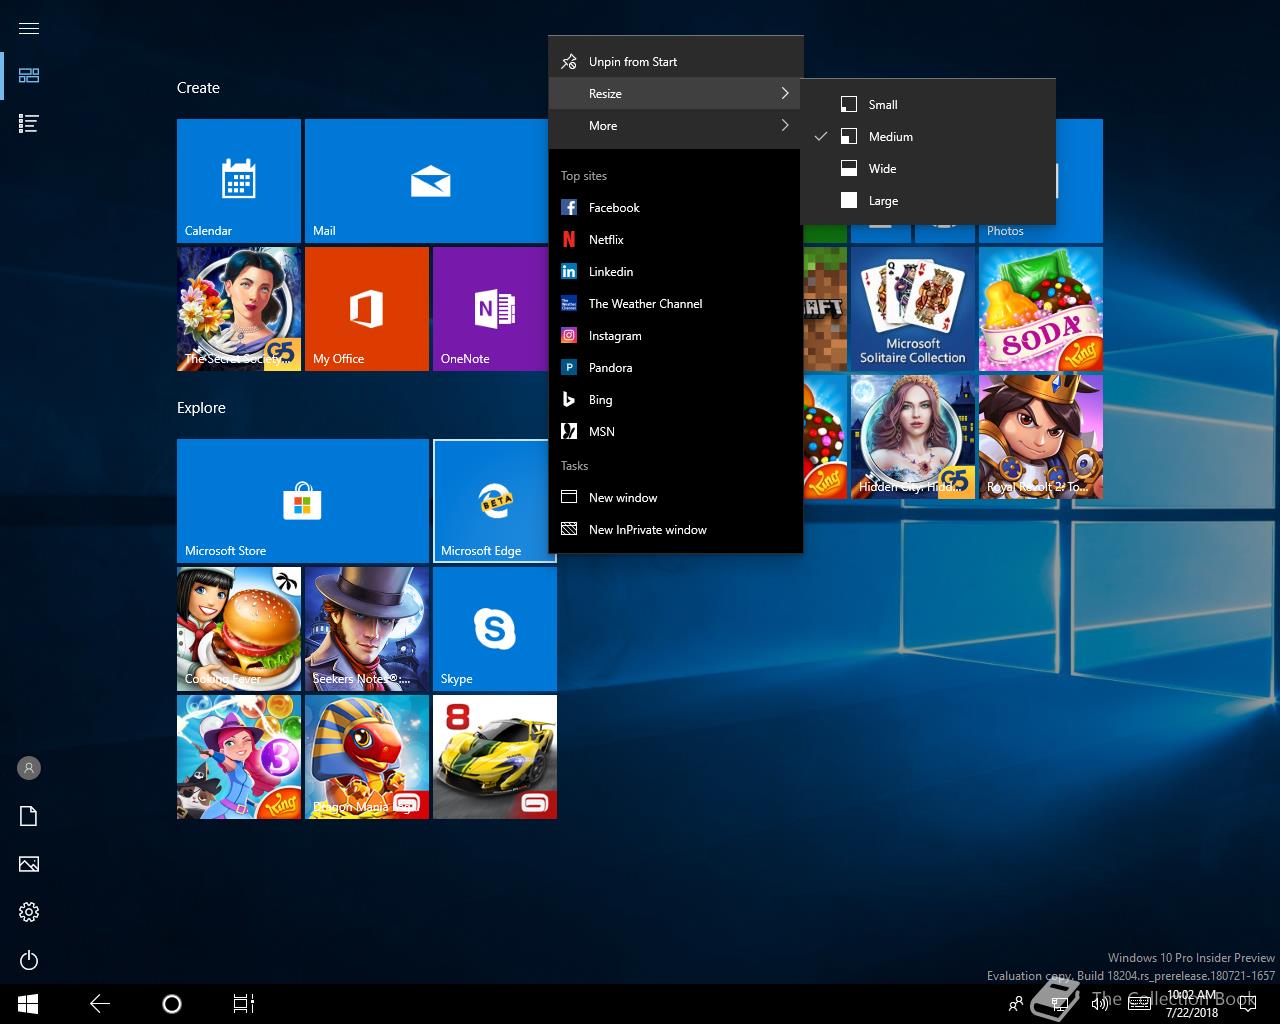Screen dimensions: 1280x1024
Task: Open Bubble Witch 3 game tile
Action: click(x=239, y=757)
